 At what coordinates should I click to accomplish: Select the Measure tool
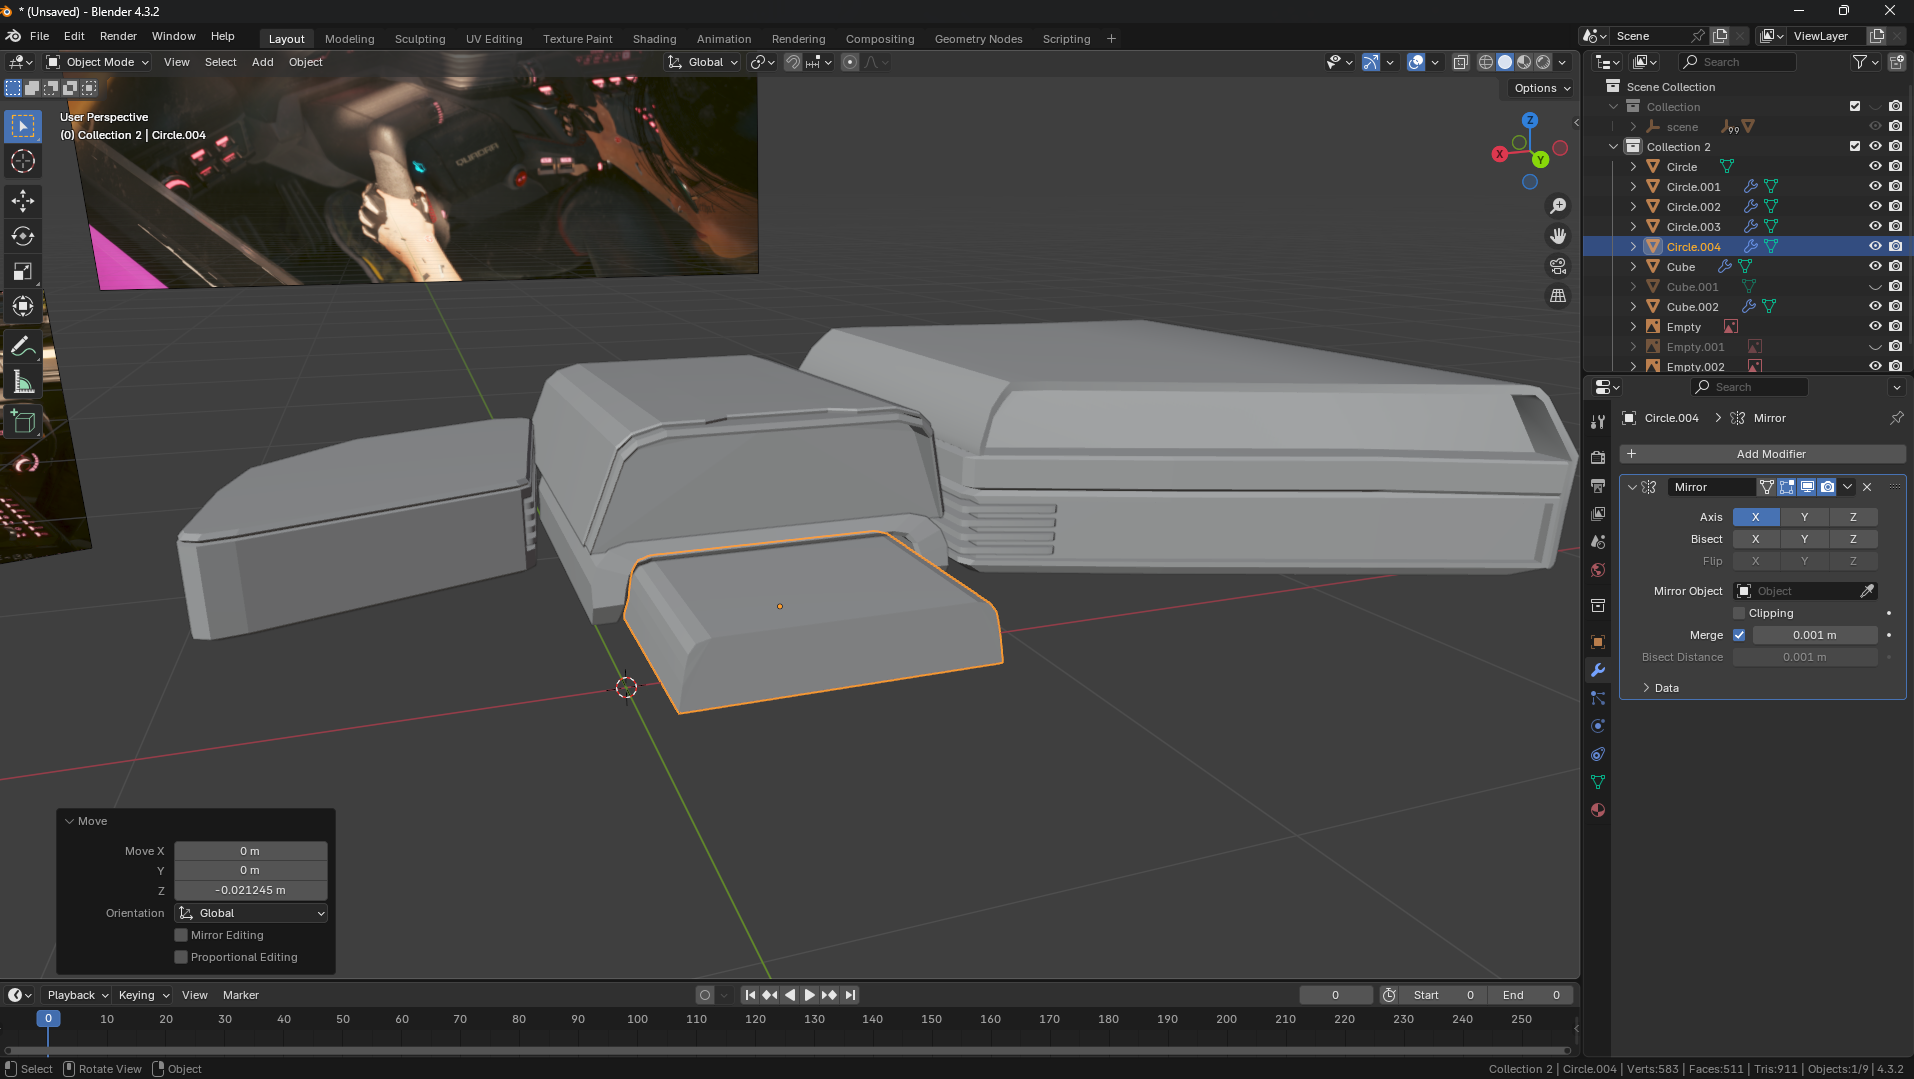[x=23, y=383]
